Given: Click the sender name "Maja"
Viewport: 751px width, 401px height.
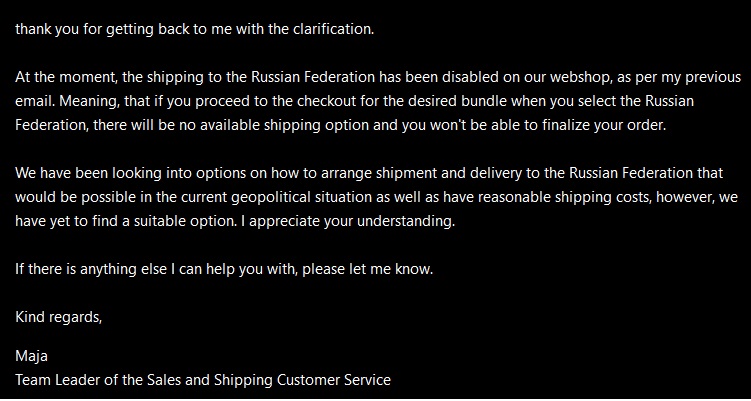Looking at the screenshot, I should pos(32,357).
